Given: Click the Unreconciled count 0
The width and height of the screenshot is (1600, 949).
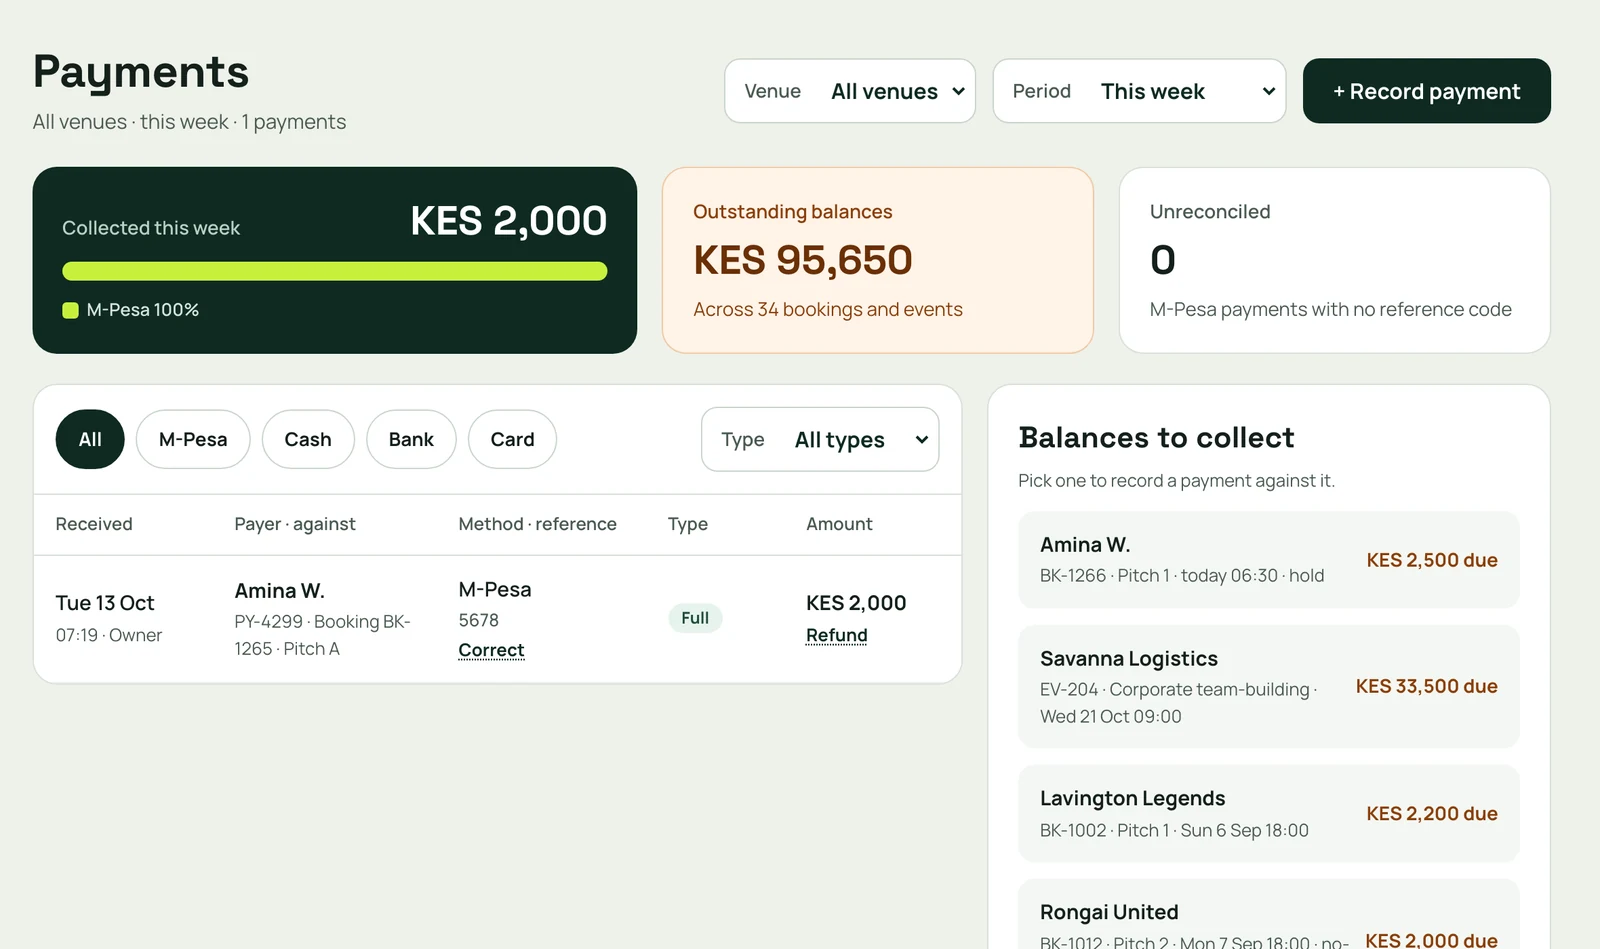Looking at the screenshot, I should (x=1163, y=260).
